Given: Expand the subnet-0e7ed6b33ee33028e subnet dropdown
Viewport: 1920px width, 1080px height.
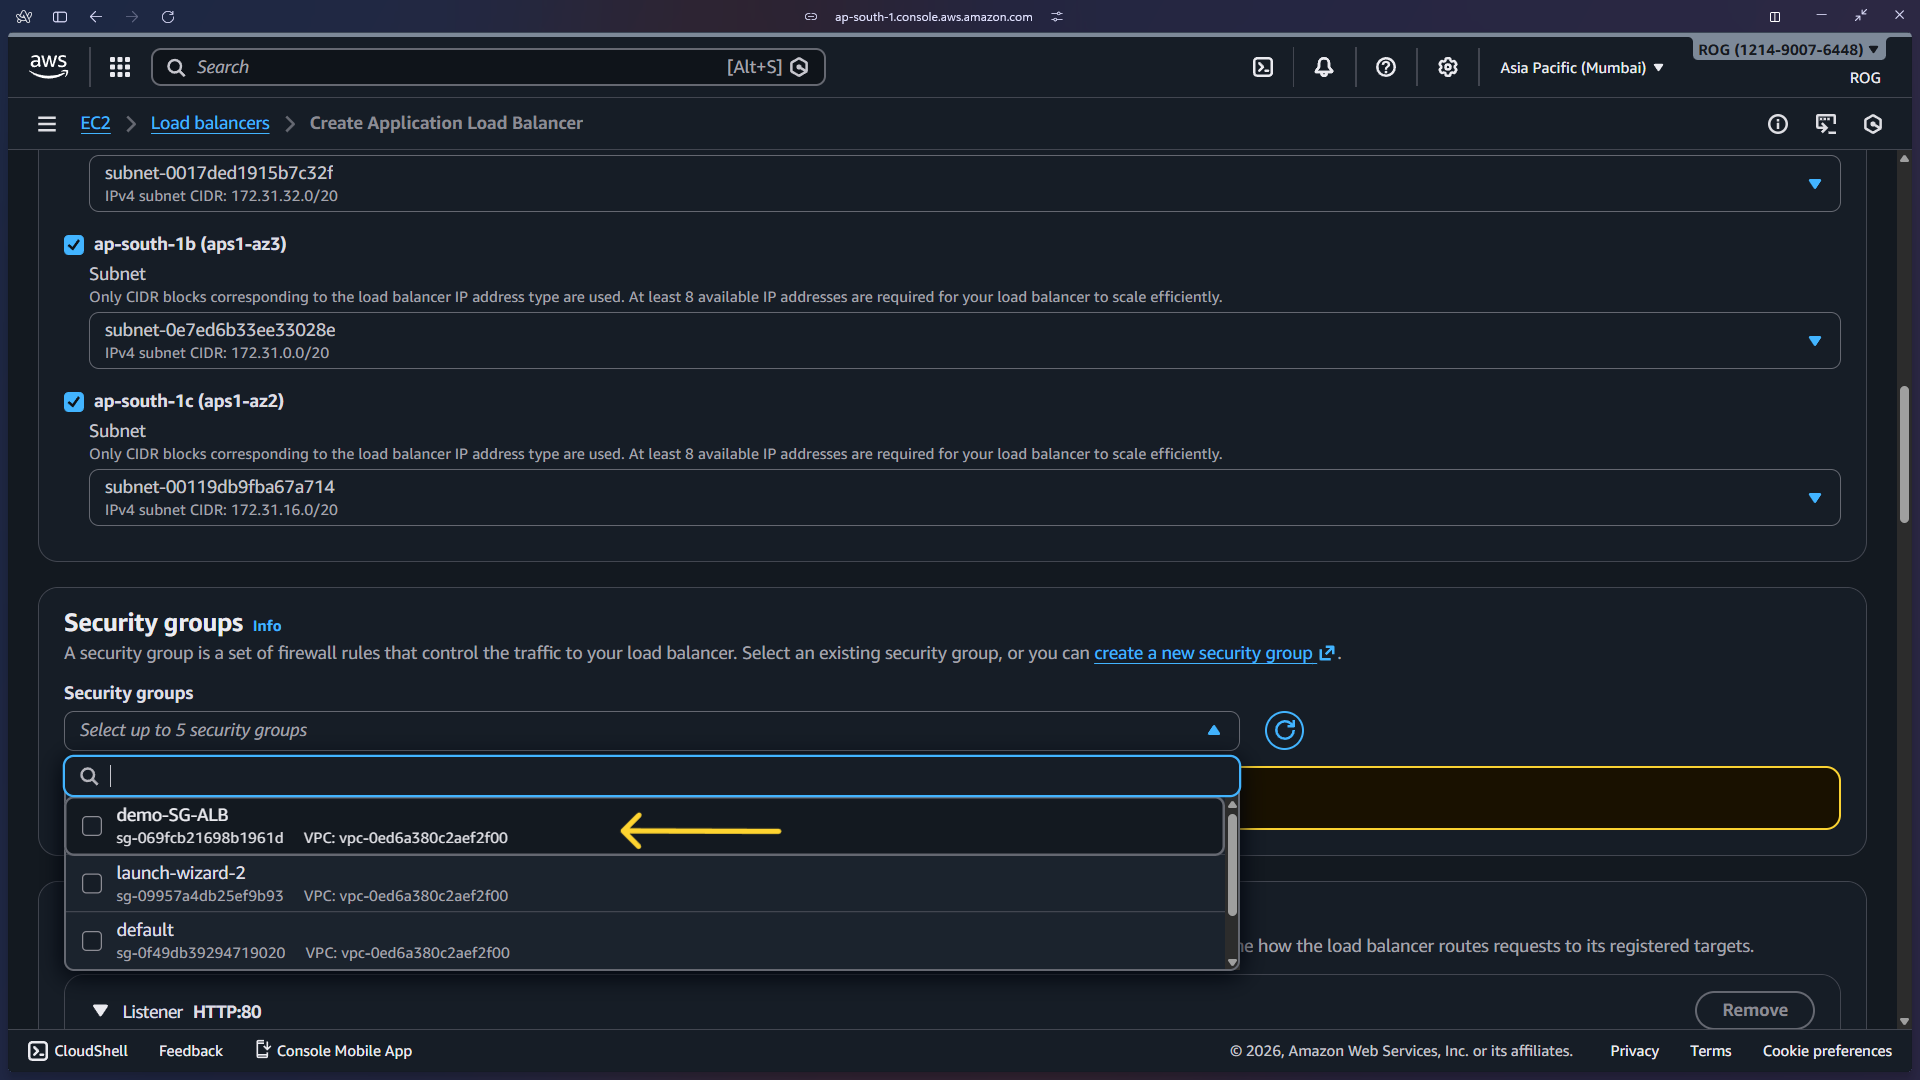Looking at the screenshot, I should coord(1815,340).
